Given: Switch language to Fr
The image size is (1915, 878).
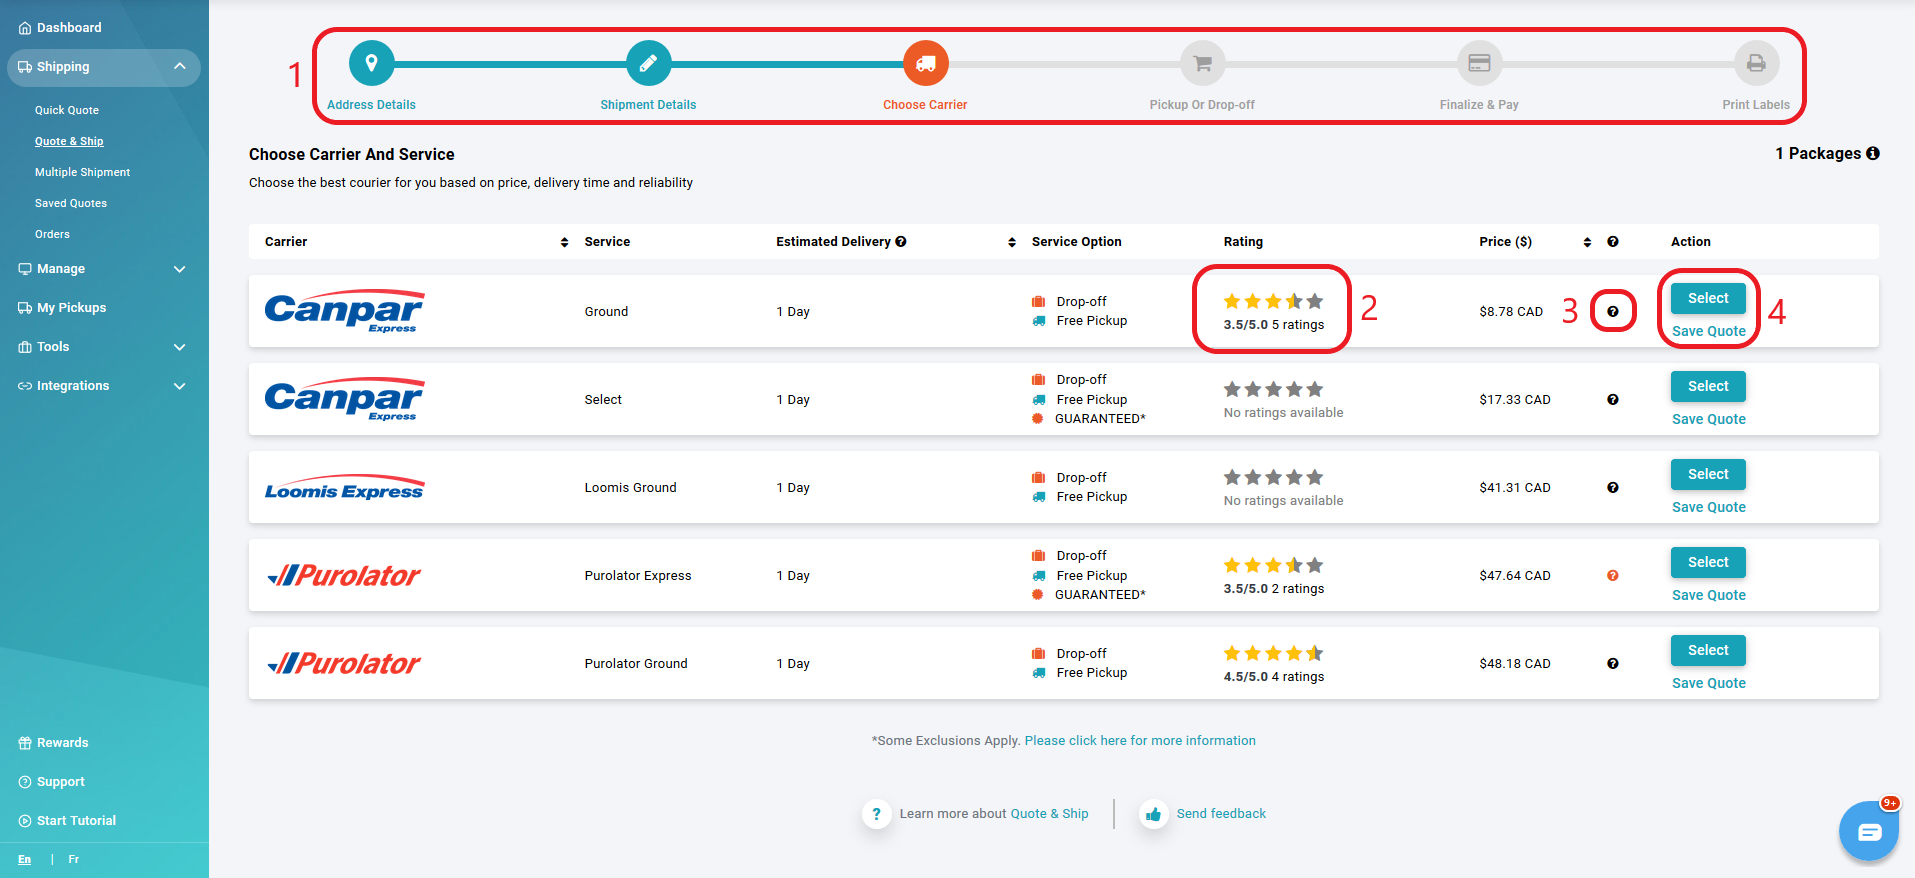Looking at the screenshot, I should click(73, 860).
